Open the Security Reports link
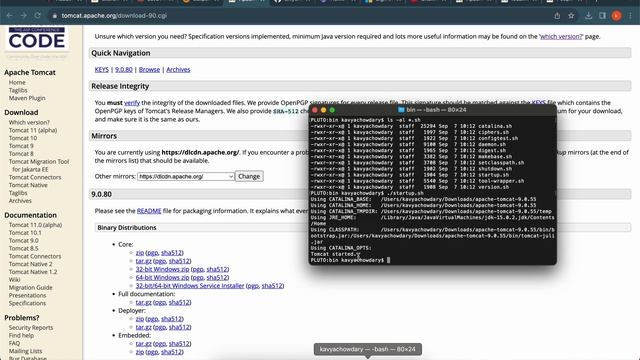Screen dimensions: 640x360 pos(31,327)
